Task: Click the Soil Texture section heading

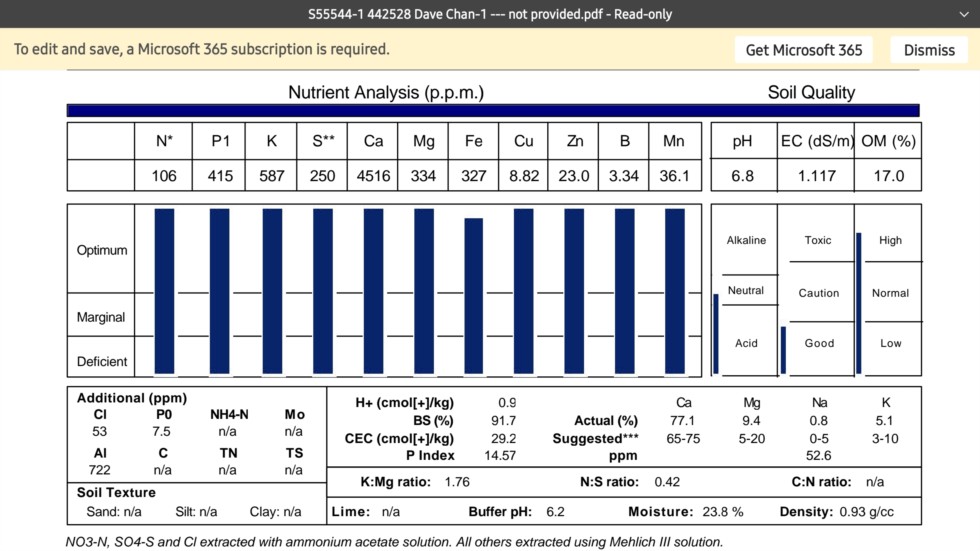Action: 116,492
